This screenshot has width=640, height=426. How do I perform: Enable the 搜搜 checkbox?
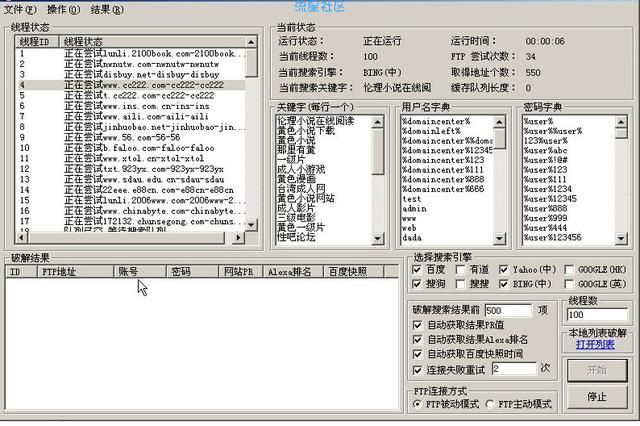(460, 284)
